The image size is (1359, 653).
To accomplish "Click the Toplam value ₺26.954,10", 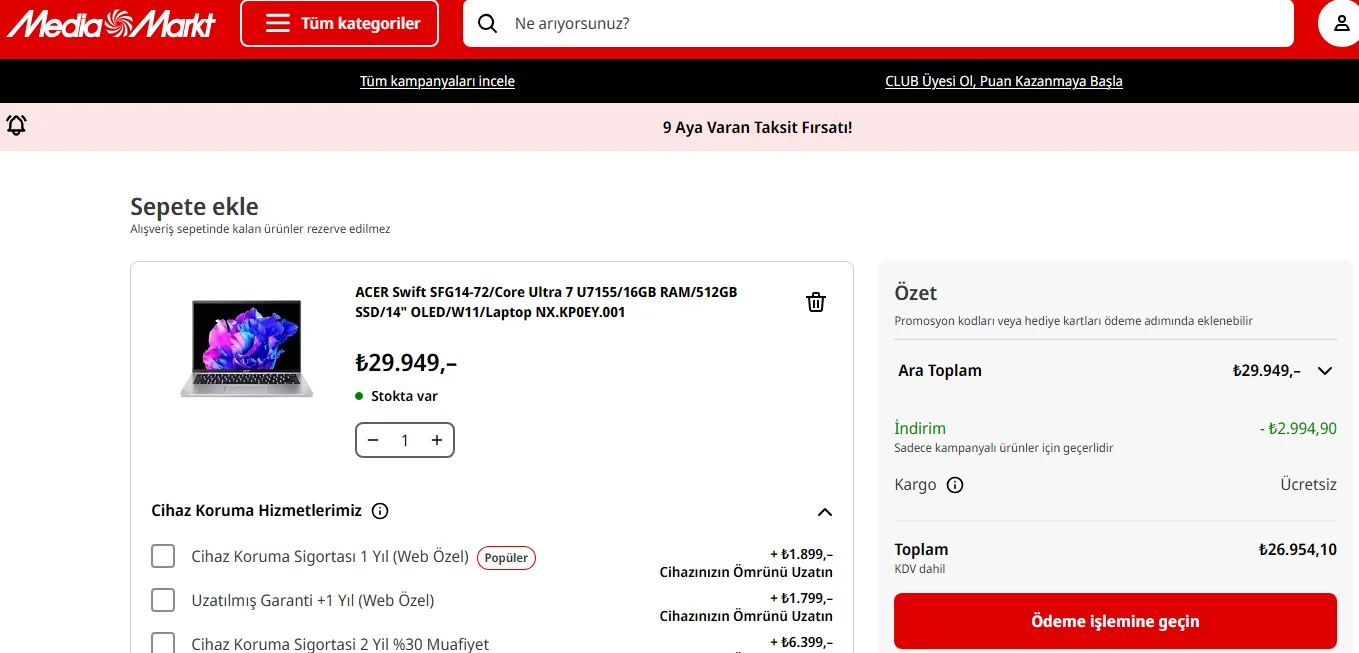I will pyautogui.click(x=1298, y=549).
